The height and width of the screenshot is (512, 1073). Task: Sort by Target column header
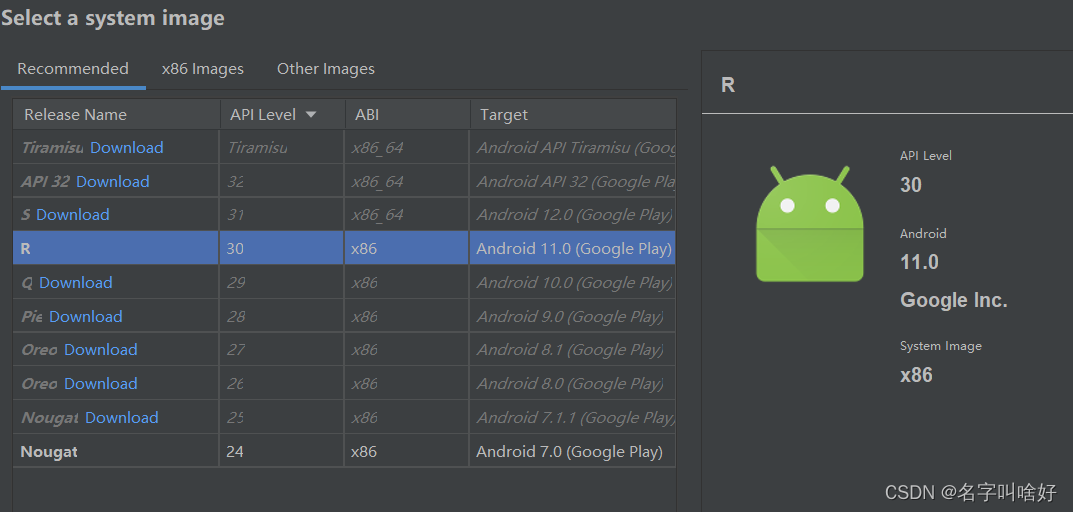point(573,114)
